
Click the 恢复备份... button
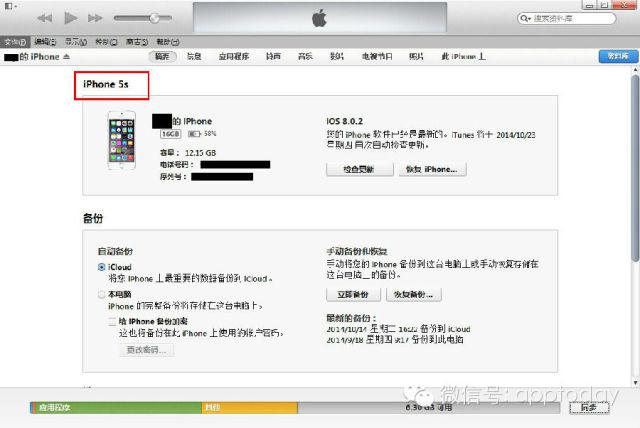pyautogui.click(x=414, y=295)
